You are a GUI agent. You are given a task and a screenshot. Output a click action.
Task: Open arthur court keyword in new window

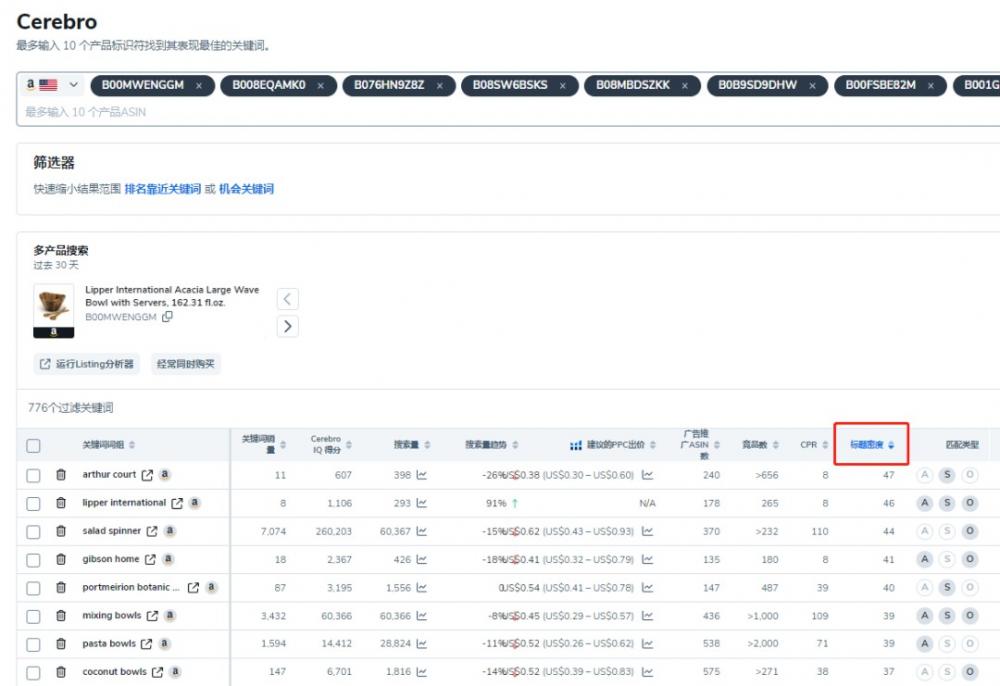(x=147, y=475)
